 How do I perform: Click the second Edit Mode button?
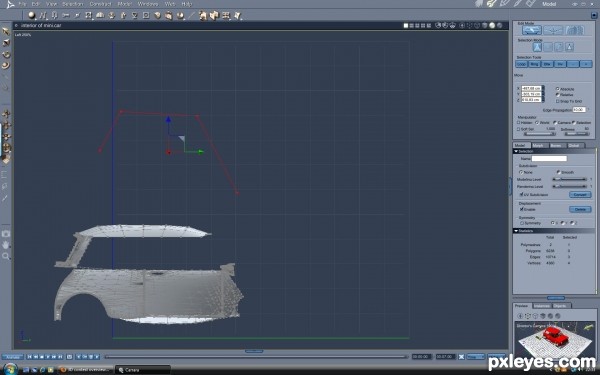click(x=553, y=30)
